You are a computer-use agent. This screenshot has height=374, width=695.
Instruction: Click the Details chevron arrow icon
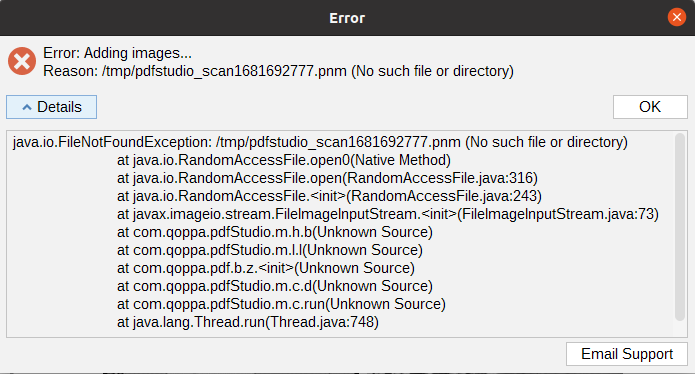[27, 107]
